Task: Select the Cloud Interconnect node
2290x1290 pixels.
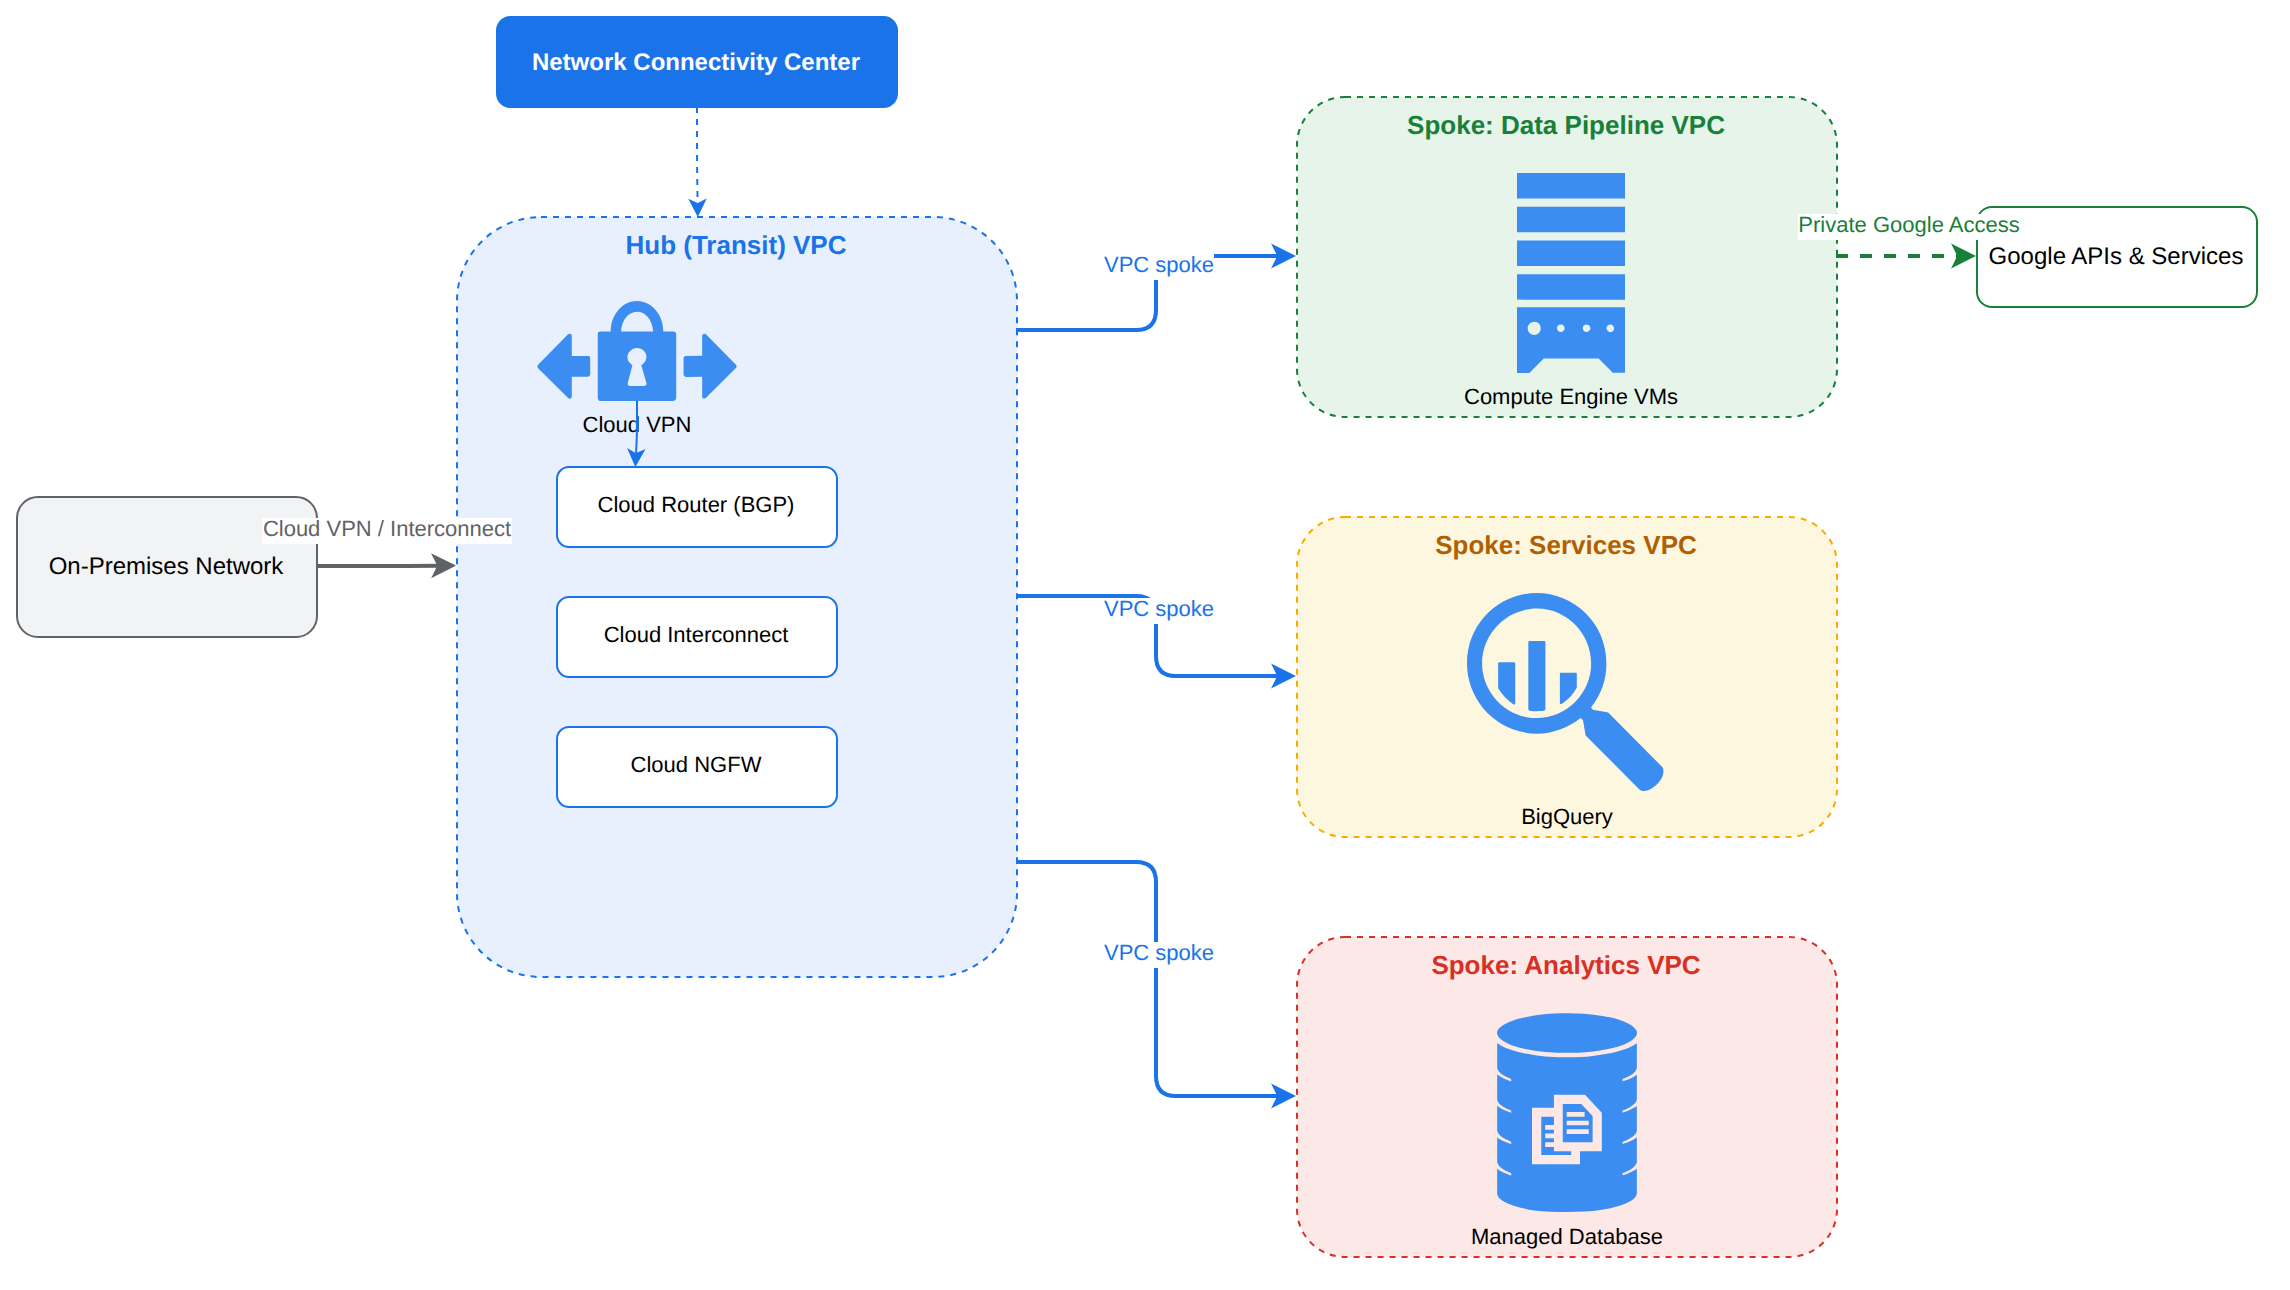Action: (x=696, y=636)
